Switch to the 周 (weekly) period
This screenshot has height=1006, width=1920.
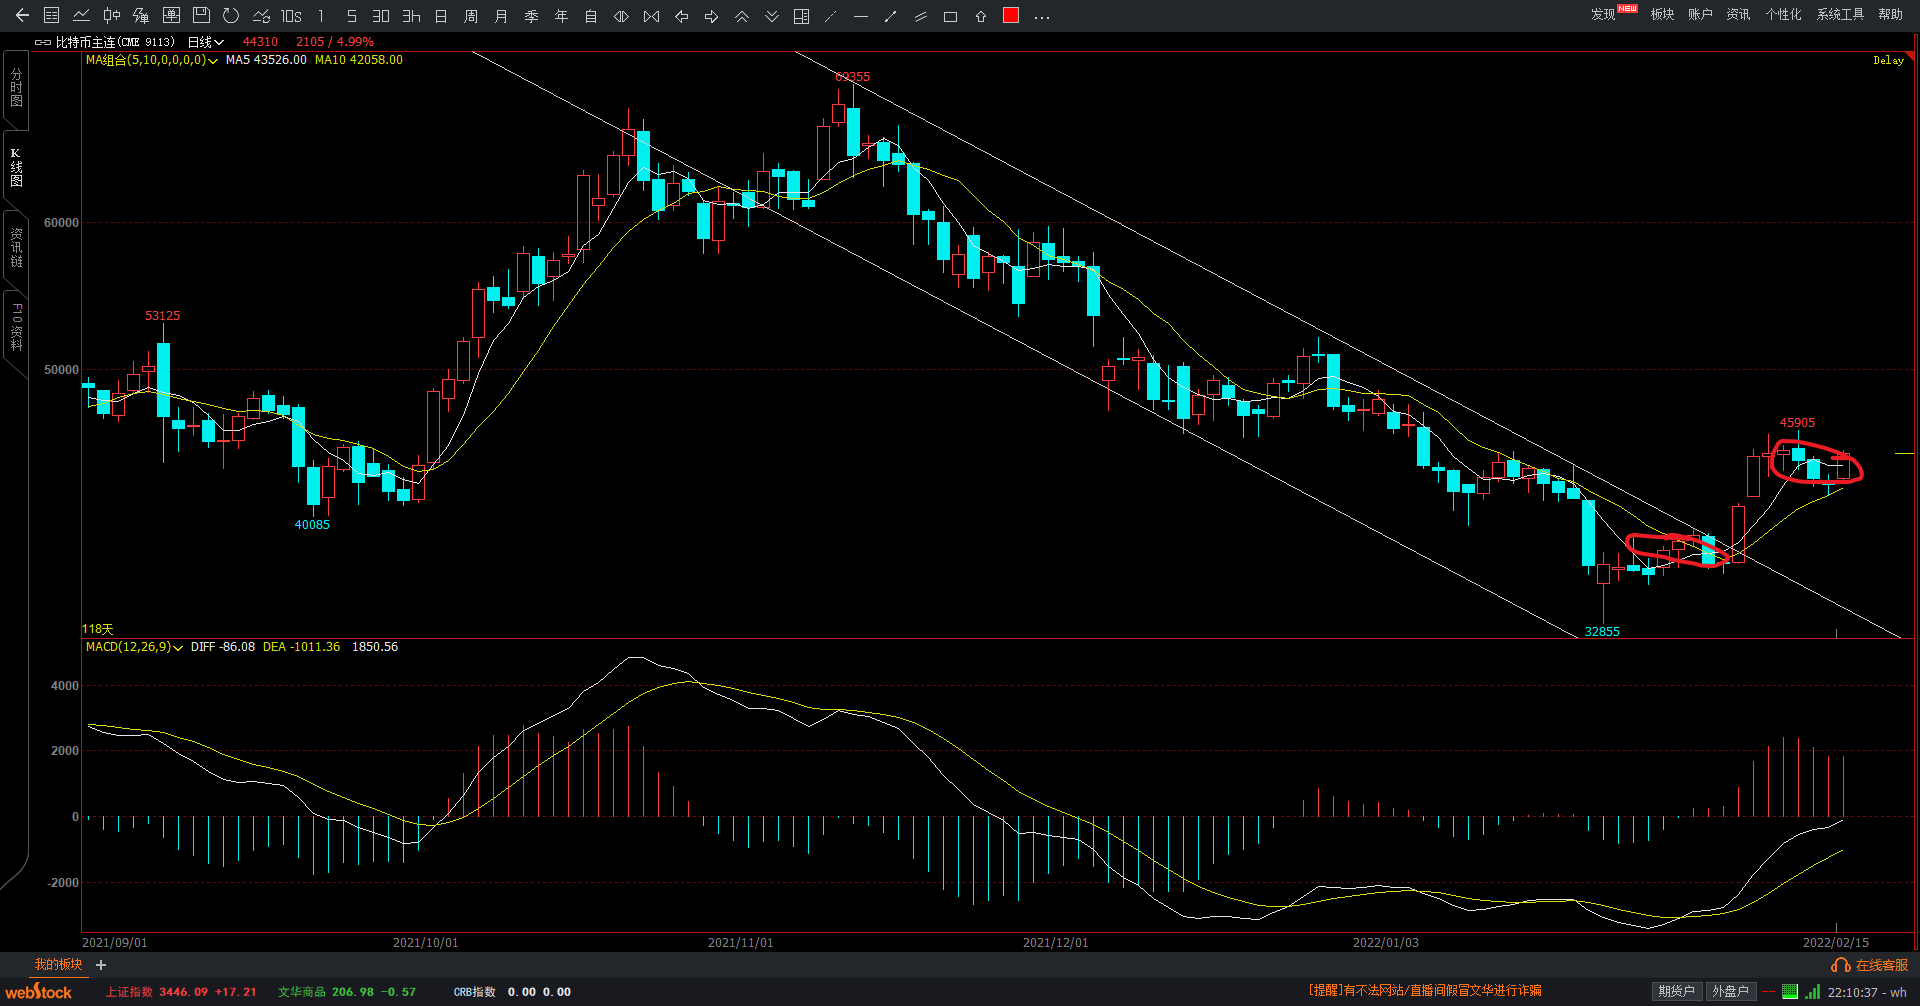471,16
